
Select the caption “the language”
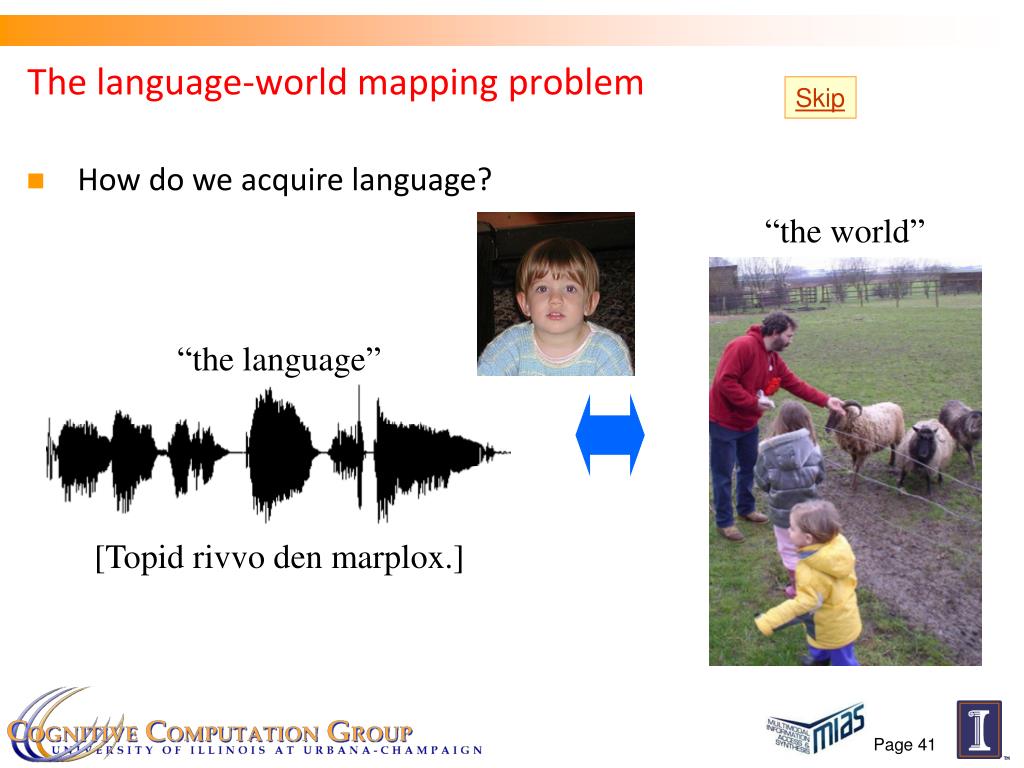[279, 359]
